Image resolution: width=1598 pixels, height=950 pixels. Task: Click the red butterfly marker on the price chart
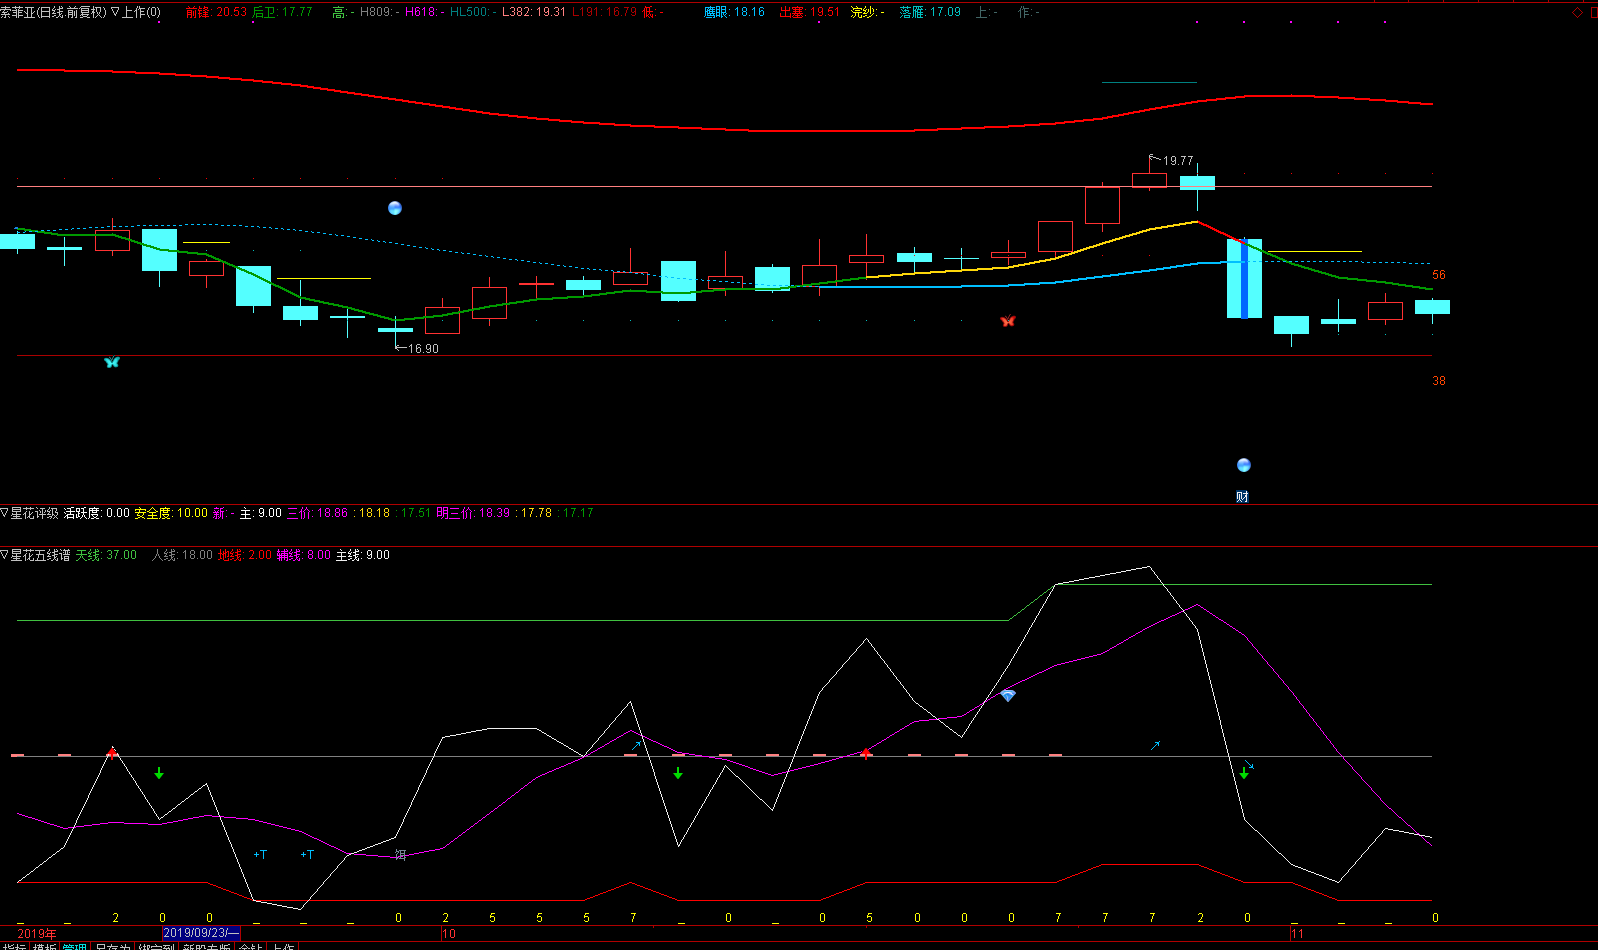(1008, 321)
